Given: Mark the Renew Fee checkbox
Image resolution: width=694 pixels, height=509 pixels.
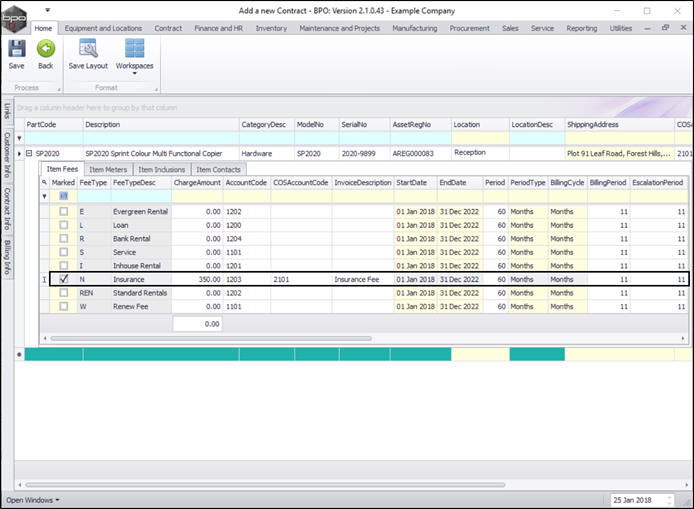Looking at the screenshot, I should pyautogui.click(x=64, y=306).
